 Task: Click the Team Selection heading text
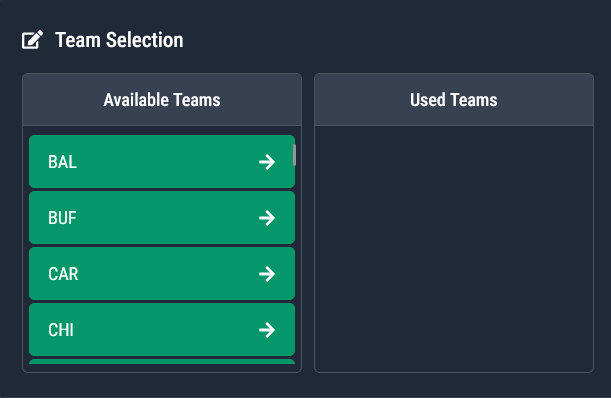119,40
